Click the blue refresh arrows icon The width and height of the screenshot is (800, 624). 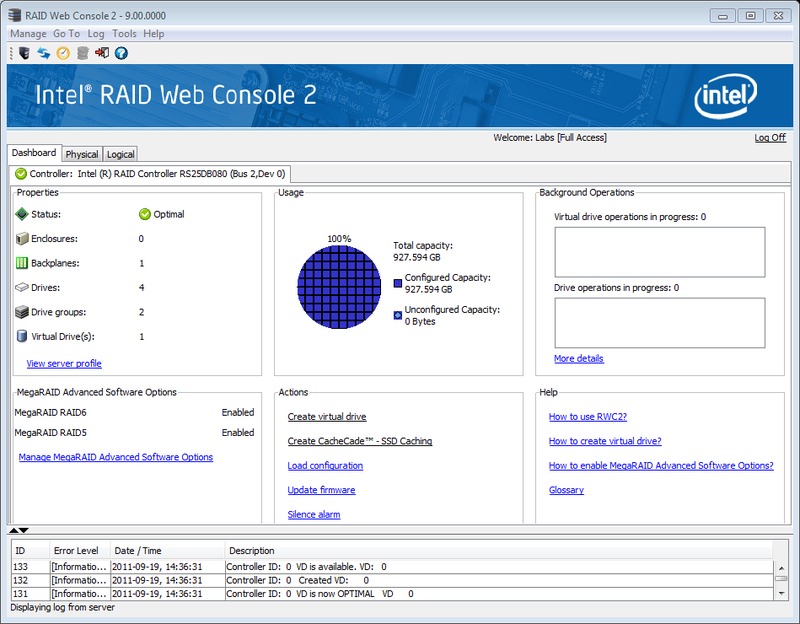tap(44, 53)
